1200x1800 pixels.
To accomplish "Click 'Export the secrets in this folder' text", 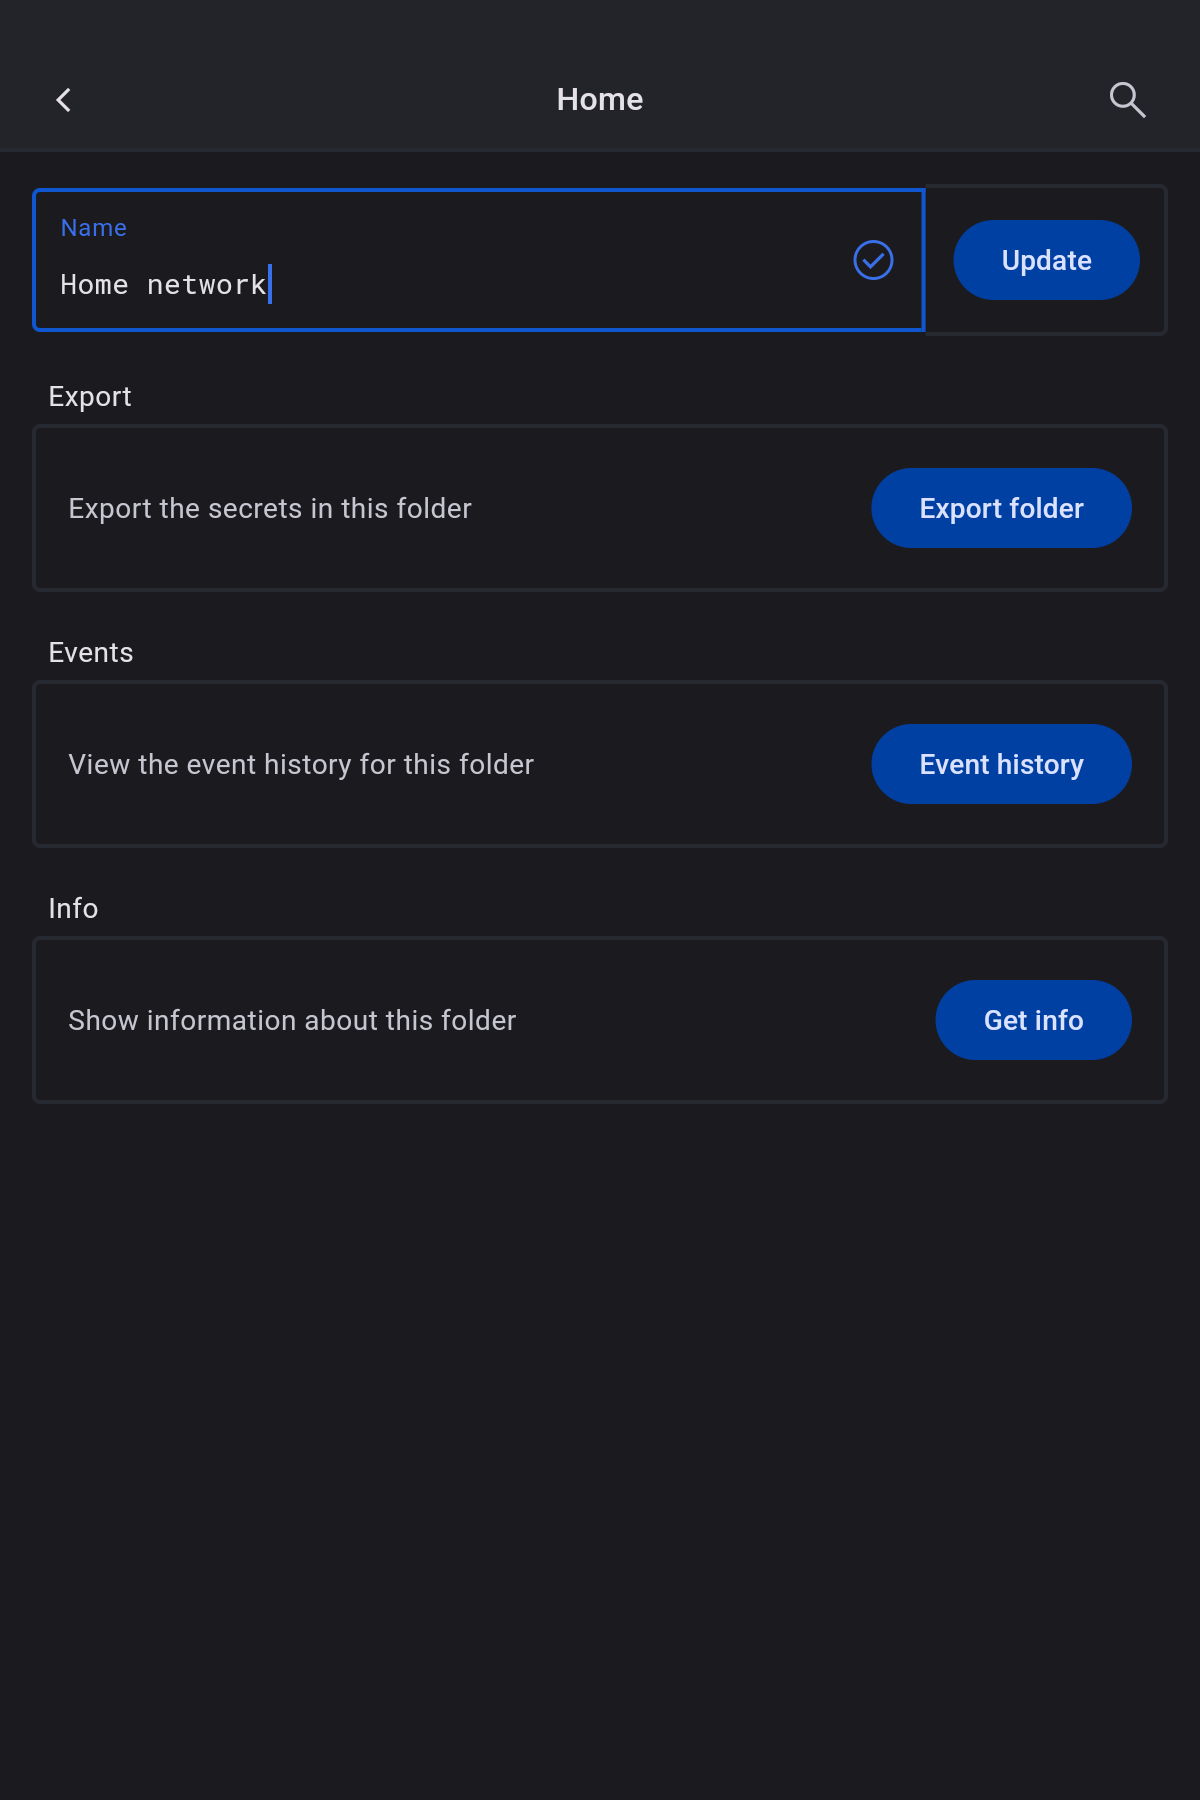I will [270, 509].
